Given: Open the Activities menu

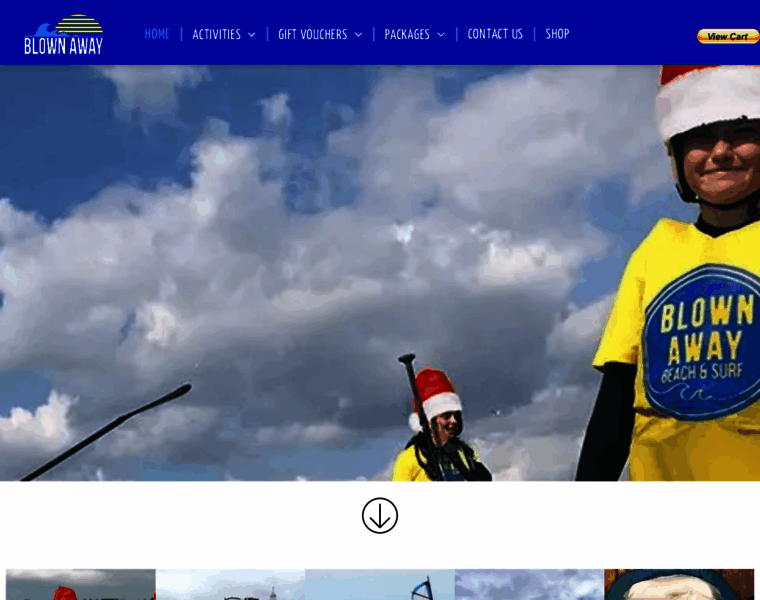Looking at the screenshot, I should 217,34.
